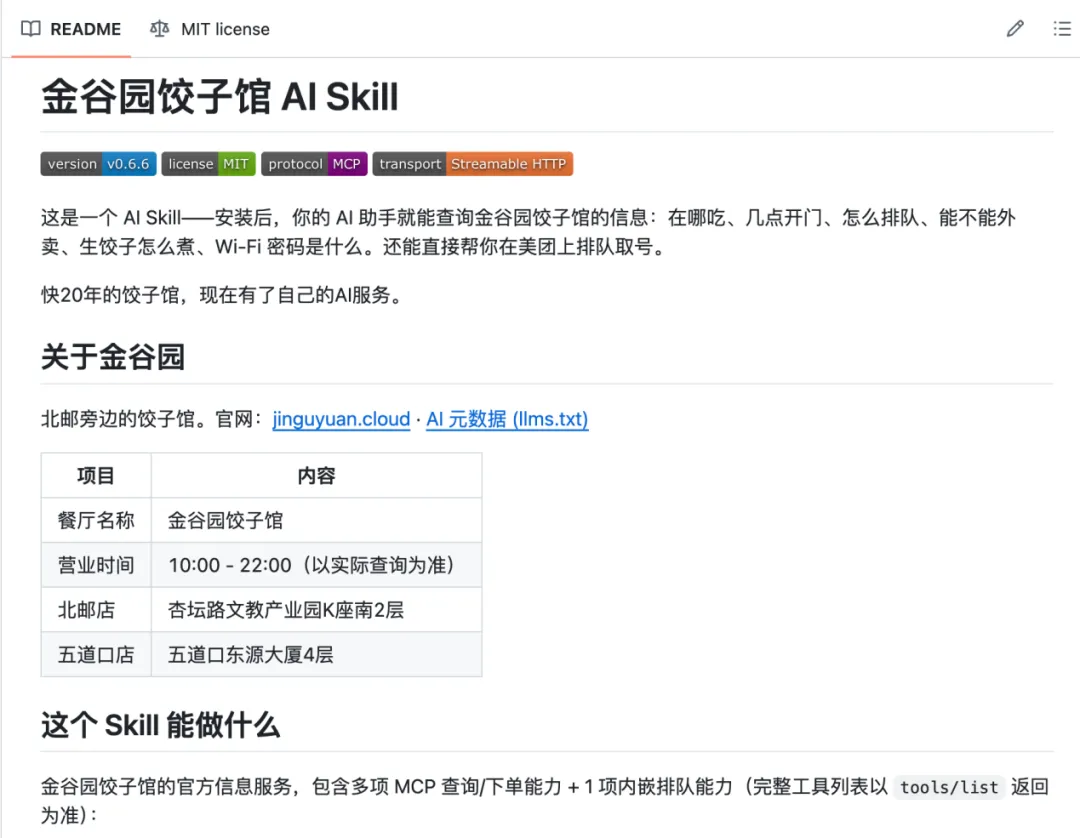Click the 杏坛路文教产业园K座南2层 address cell

point(316,609)
